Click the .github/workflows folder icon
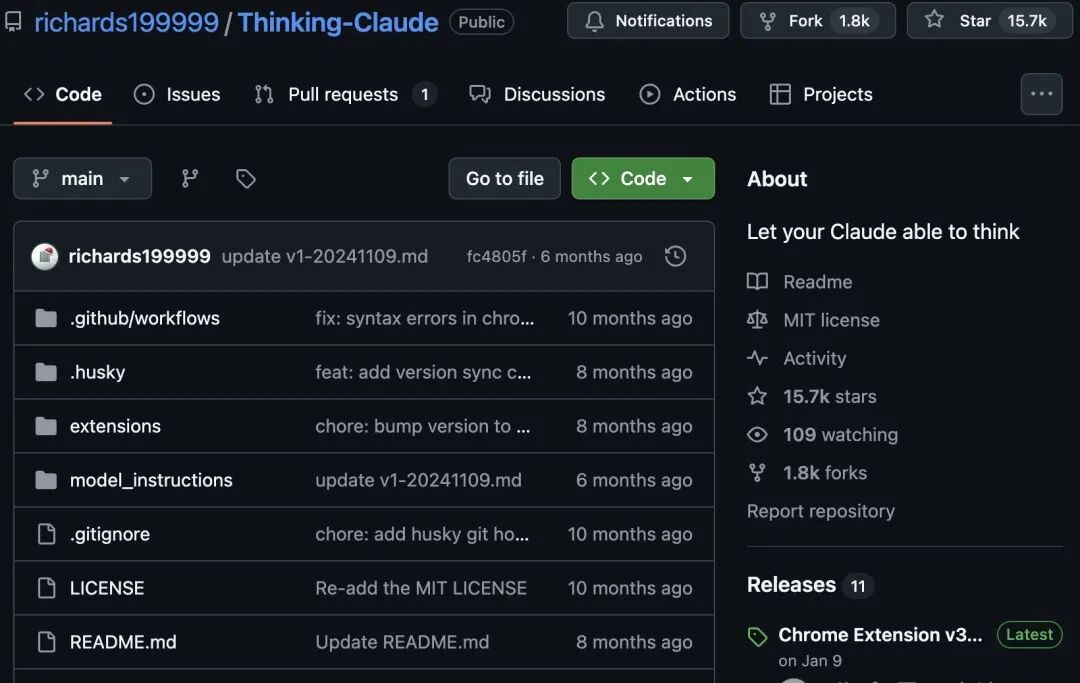The image size is (1080, 683). 46,318
